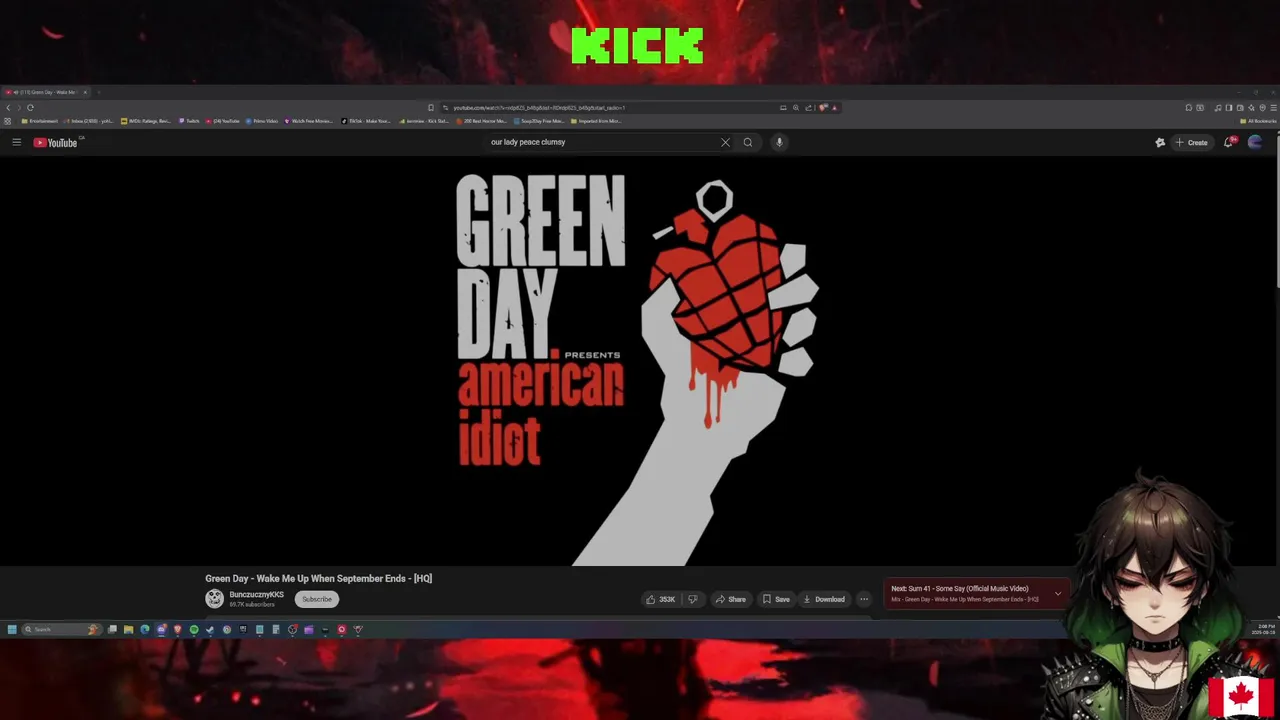Screen dimensions: 1280x720
Task: Start voice search with the microphone icon
Action: 779,142
